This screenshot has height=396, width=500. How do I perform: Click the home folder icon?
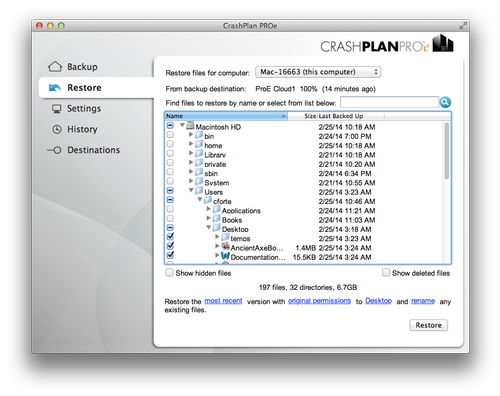coord(199,144)
